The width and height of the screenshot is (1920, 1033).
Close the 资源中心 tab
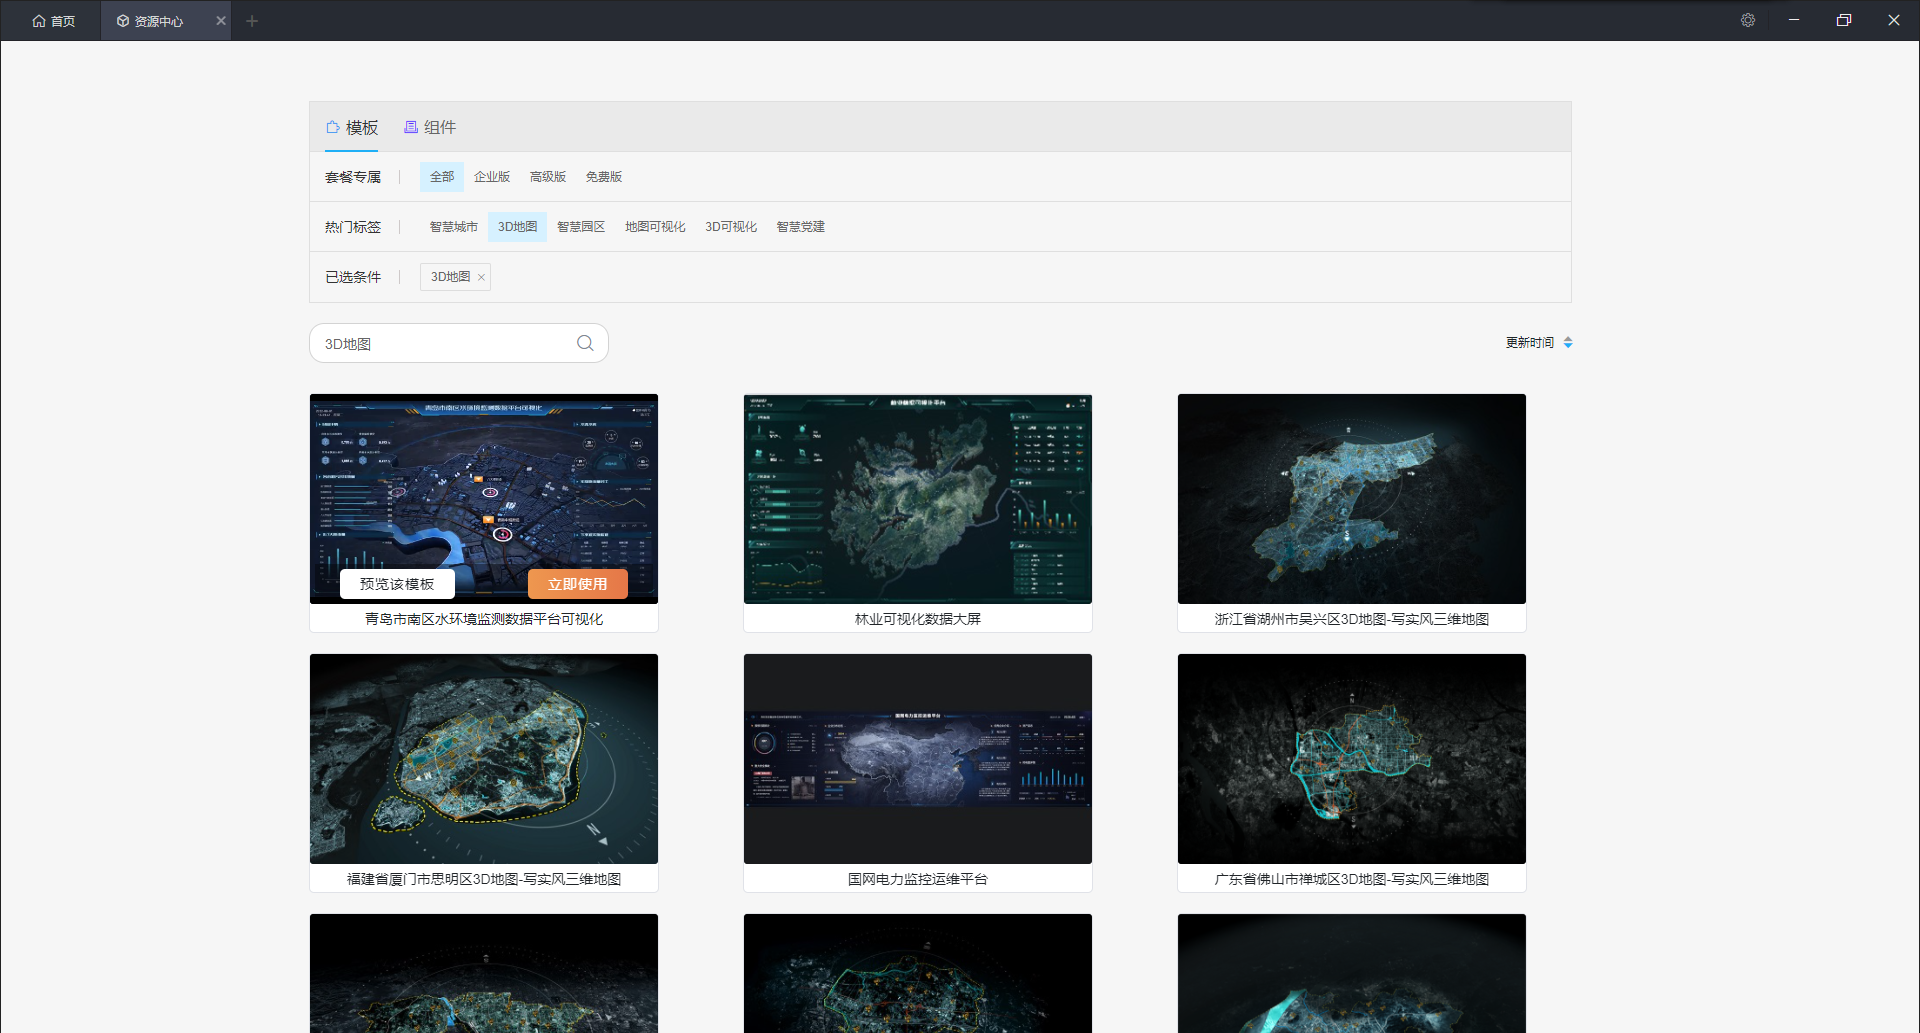[x=221, y=21]
